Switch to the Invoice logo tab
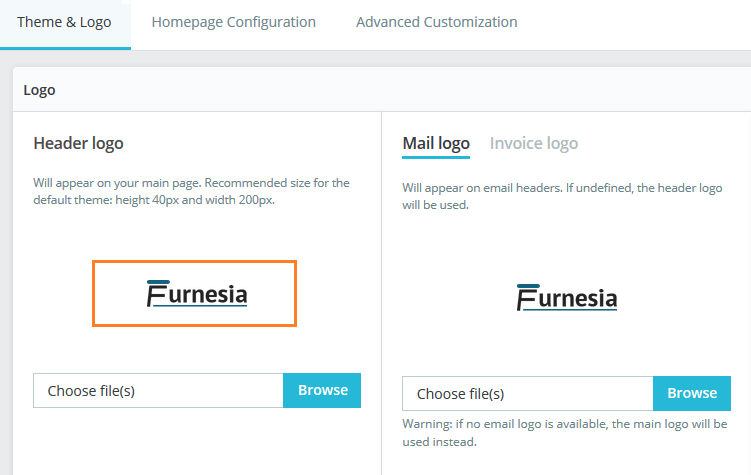This screenshot has width=751, height=475. click(x=534, y=144)
